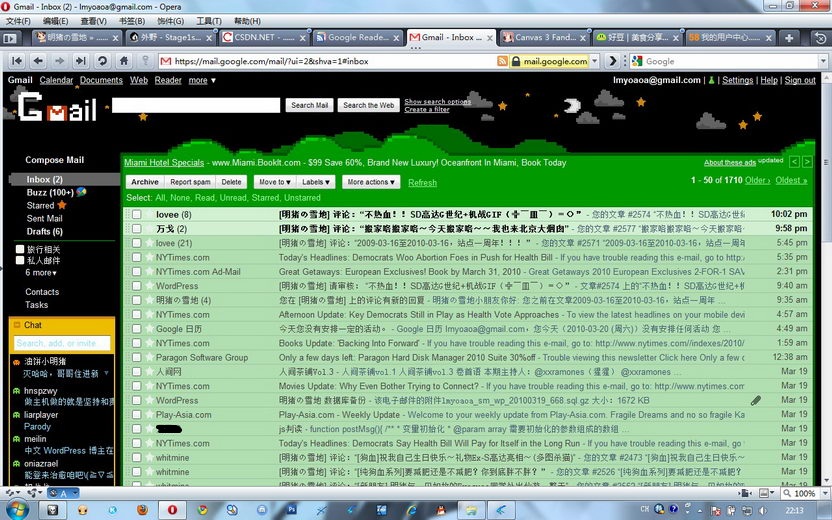Click the star next to NYTimes.com Ad-Mail
This screenshot has width=832, height=520.
pos(149,272)
